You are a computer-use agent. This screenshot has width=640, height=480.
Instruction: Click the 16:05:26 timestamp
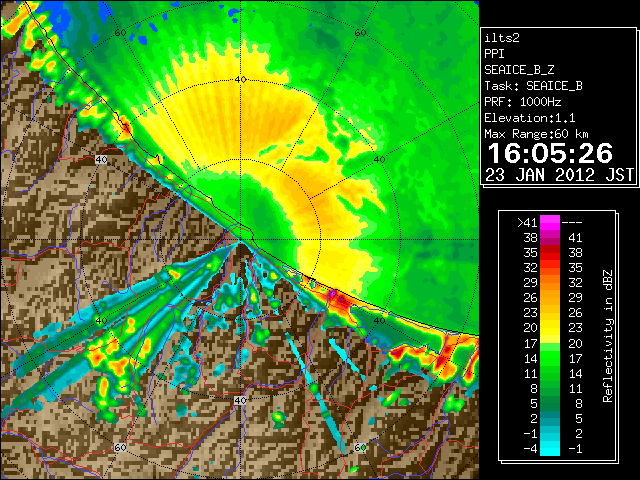[x=550, y=153]
